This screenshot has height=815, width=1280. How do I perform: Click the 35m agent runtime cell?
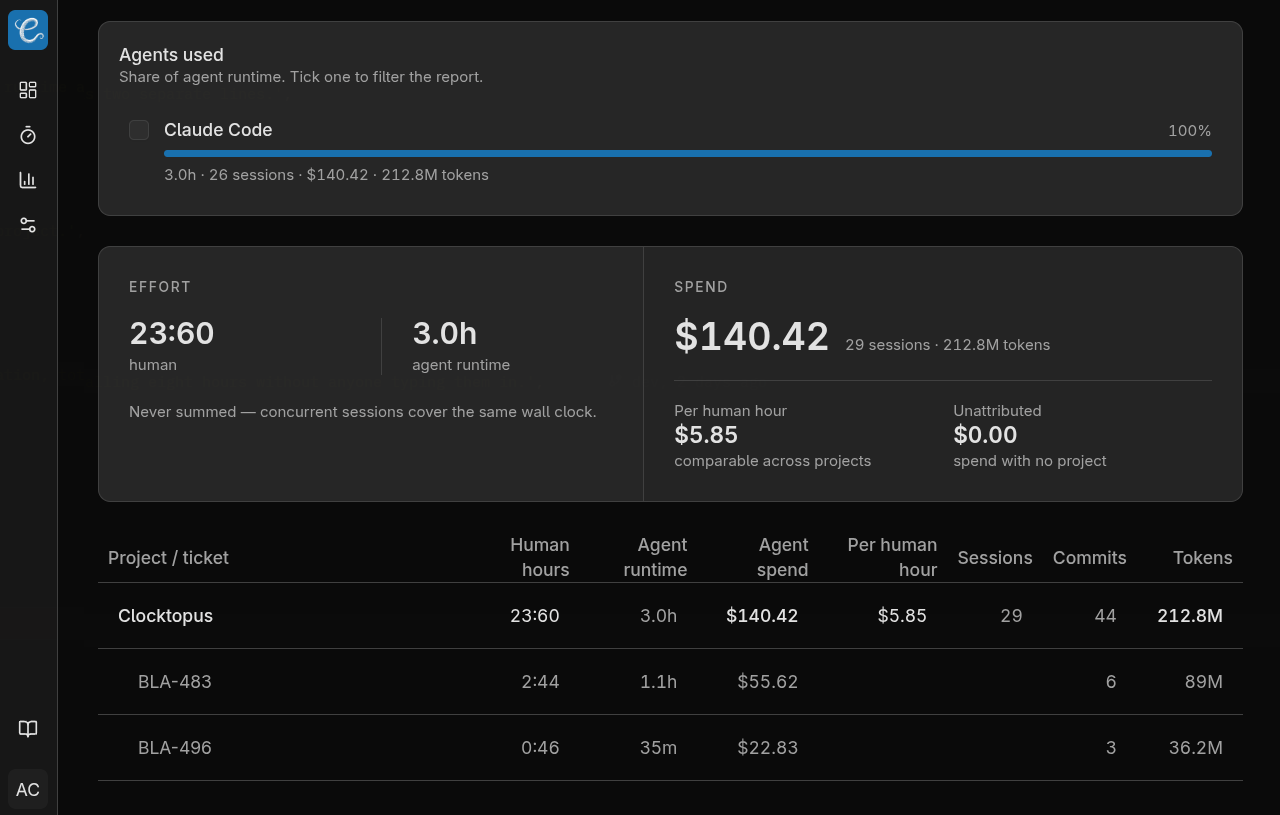658,748
